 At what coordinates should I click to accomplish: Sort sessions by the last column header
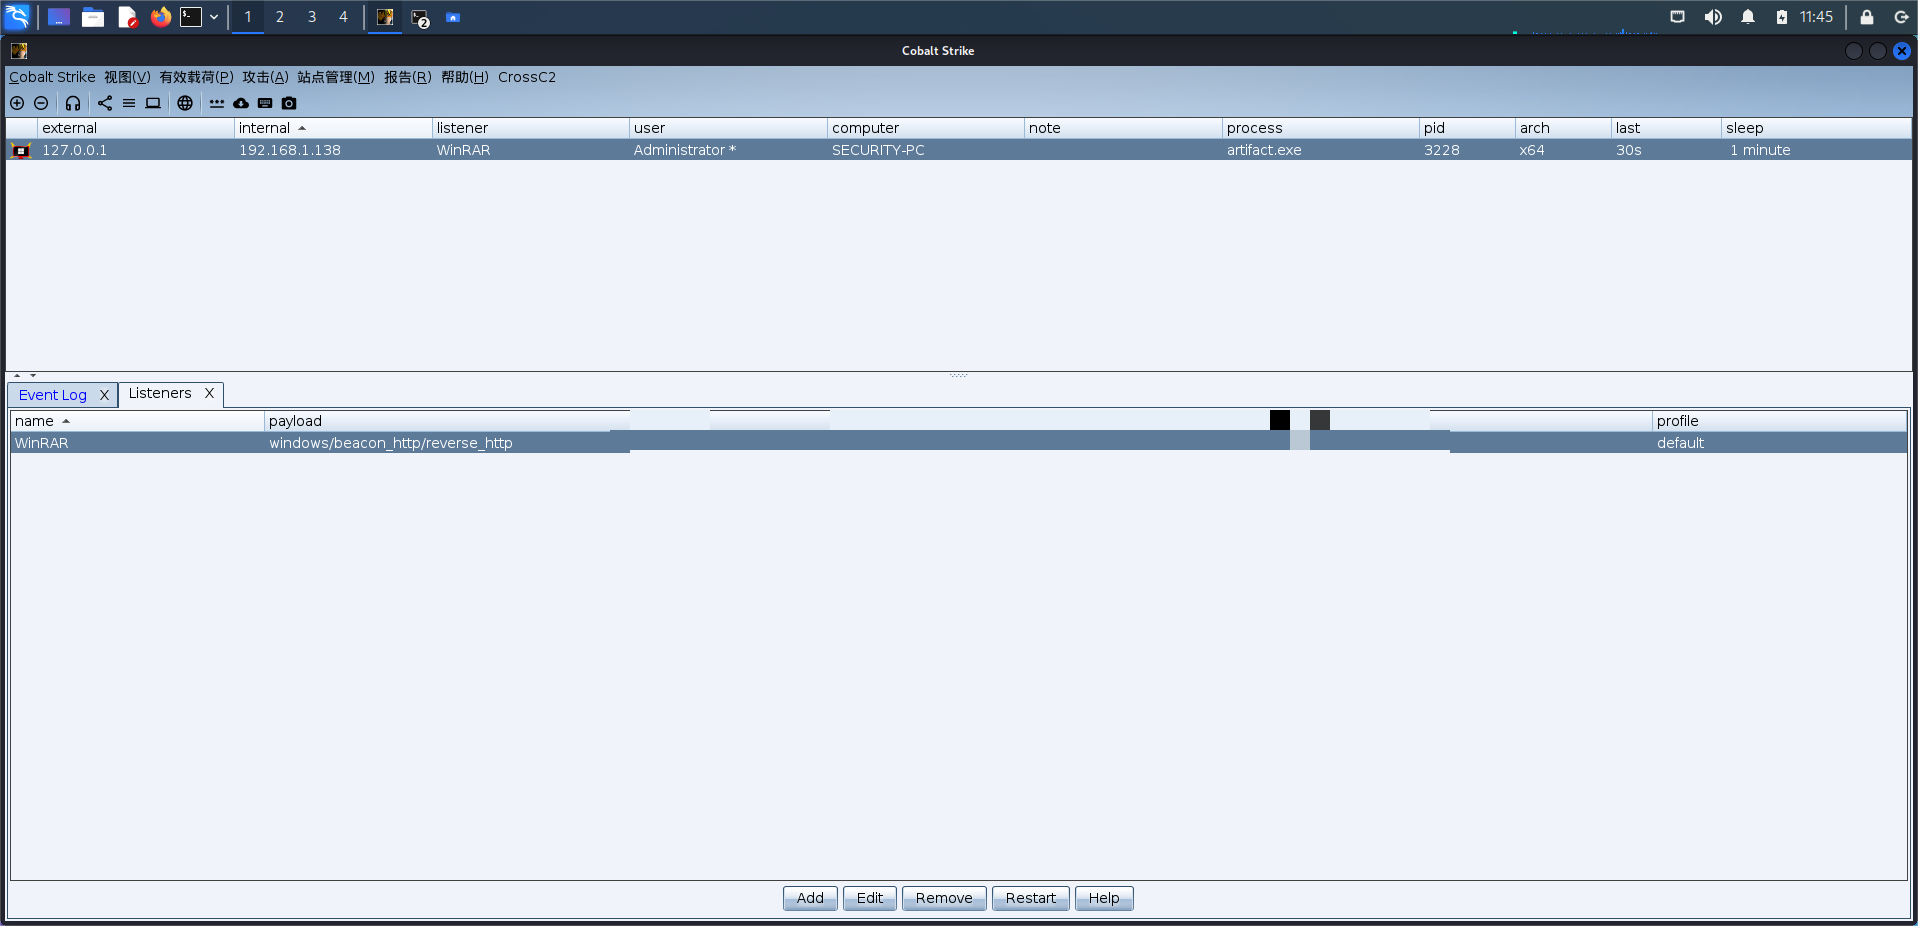tap(1666, 128)
